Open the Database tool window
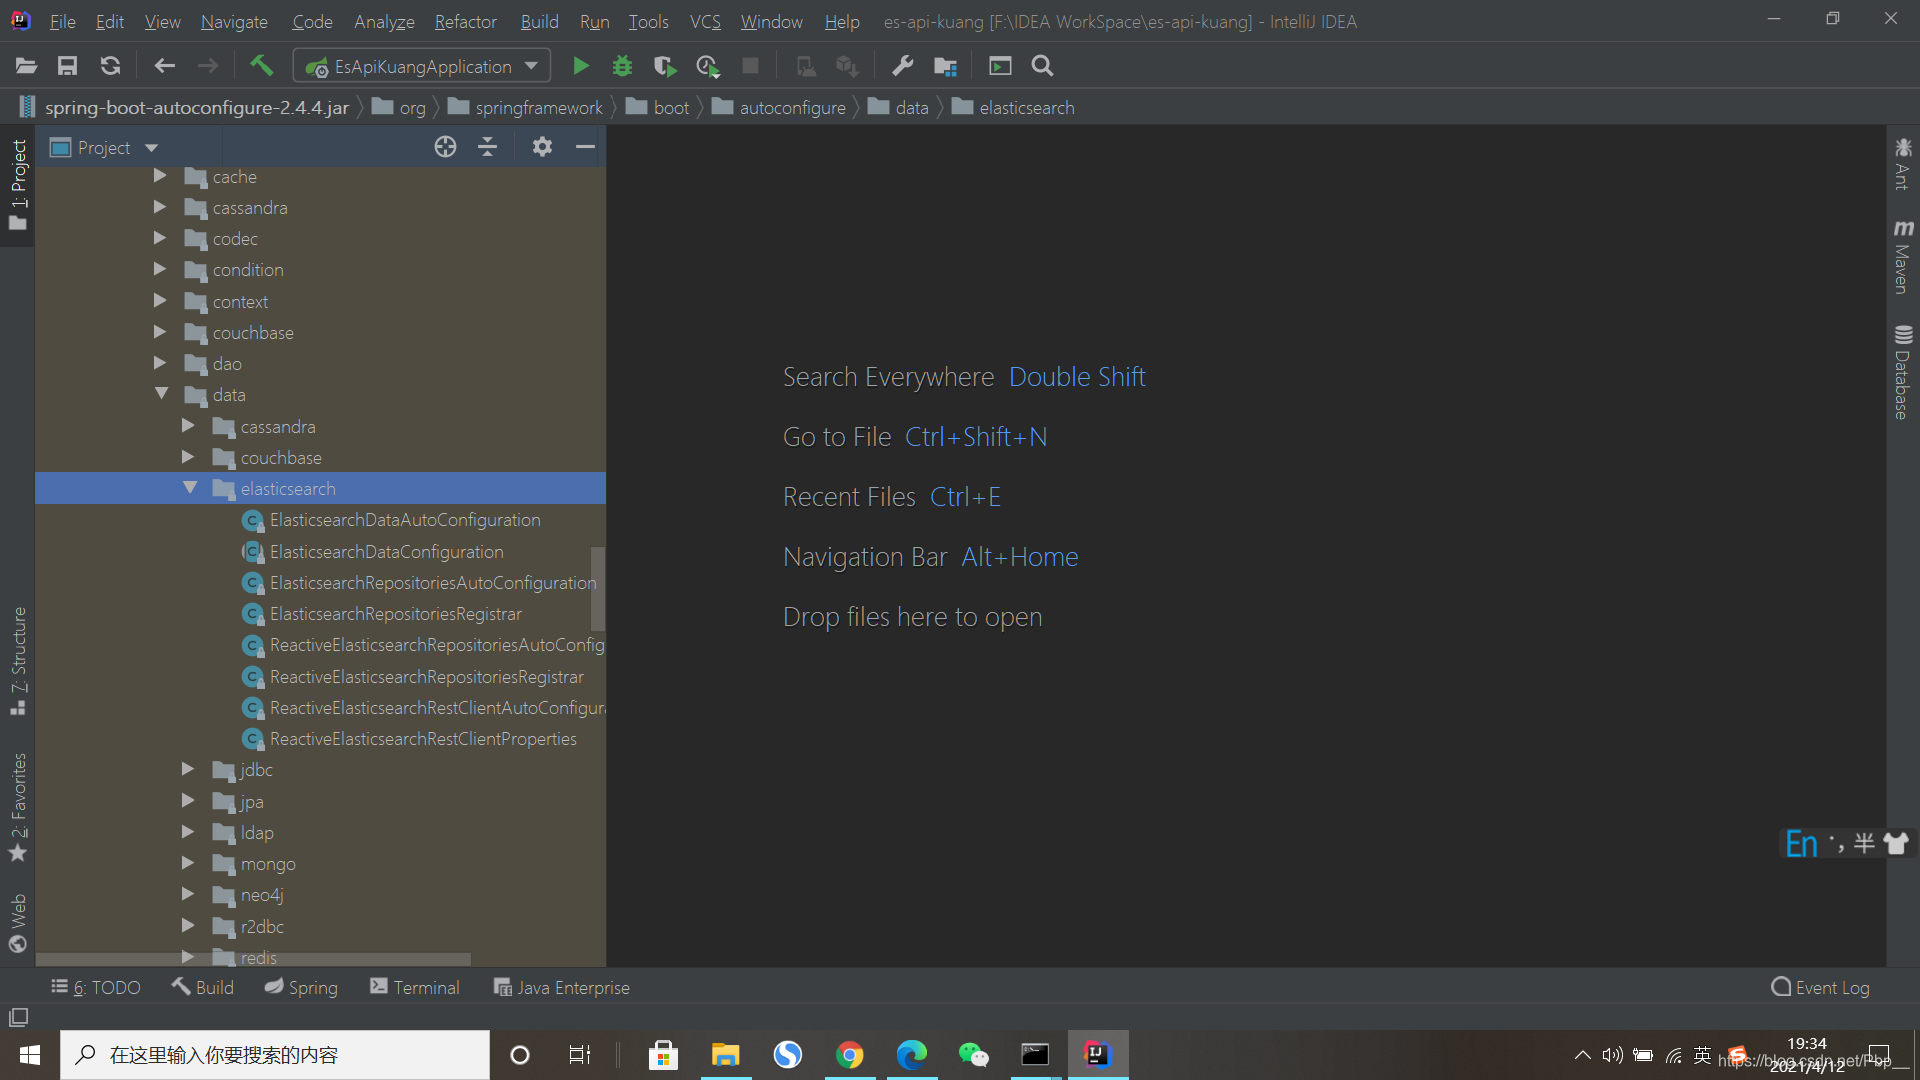 click(1902, 372)
